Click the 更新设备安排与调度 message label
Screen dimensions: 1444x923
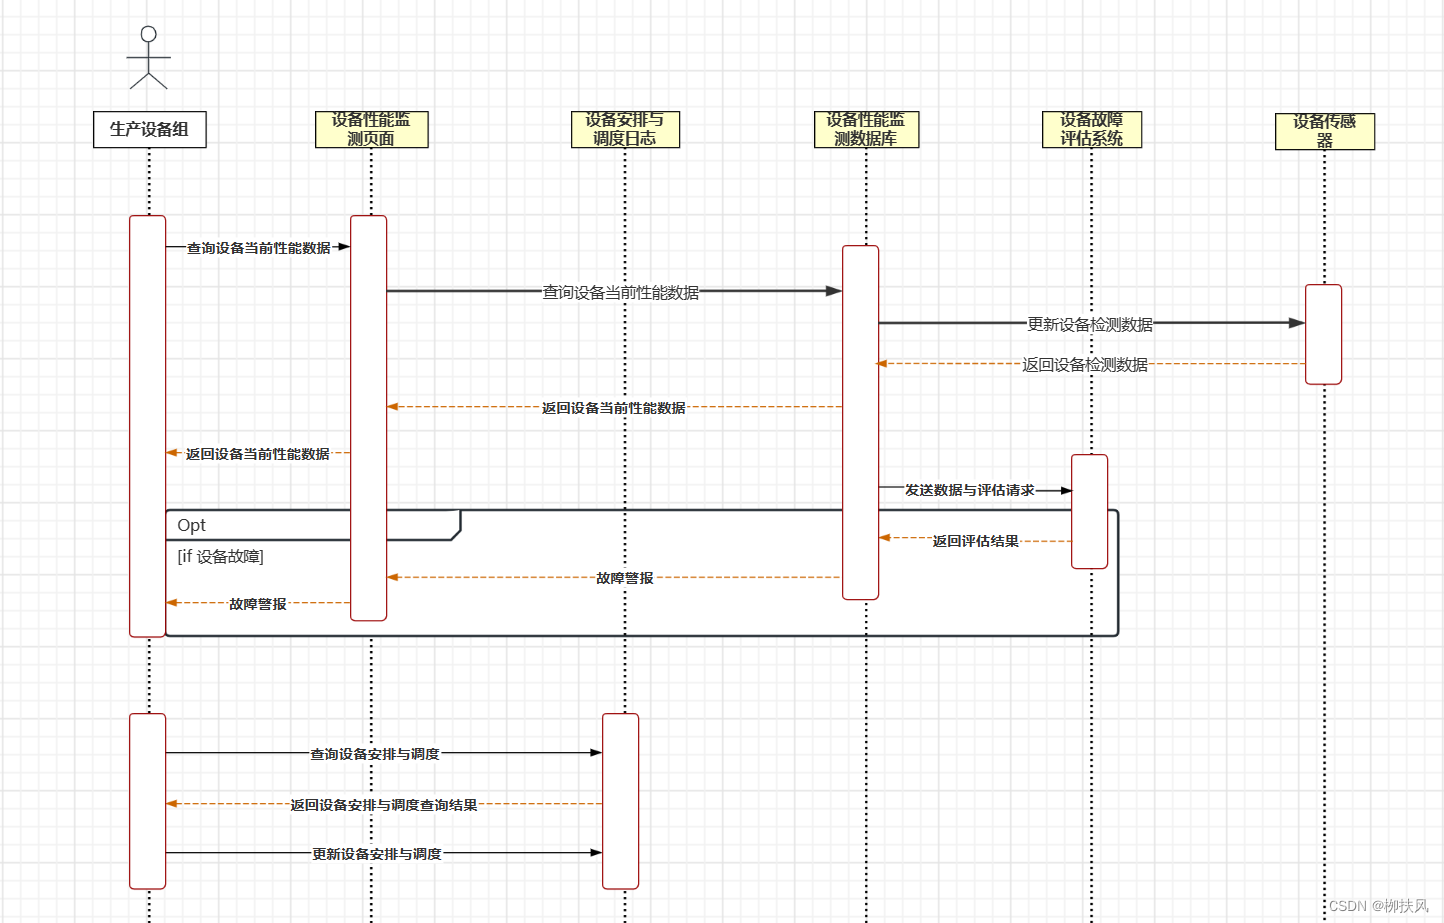[x=377, y=854]
